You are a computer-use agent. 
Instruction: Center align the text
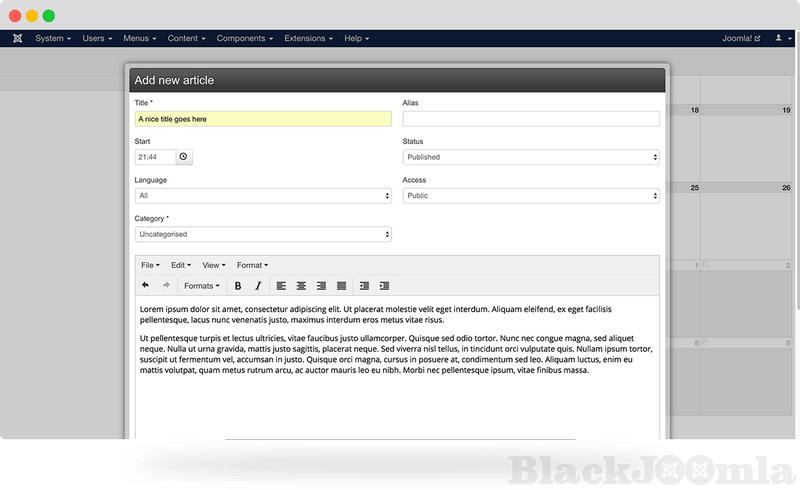[x=301, y=286]
